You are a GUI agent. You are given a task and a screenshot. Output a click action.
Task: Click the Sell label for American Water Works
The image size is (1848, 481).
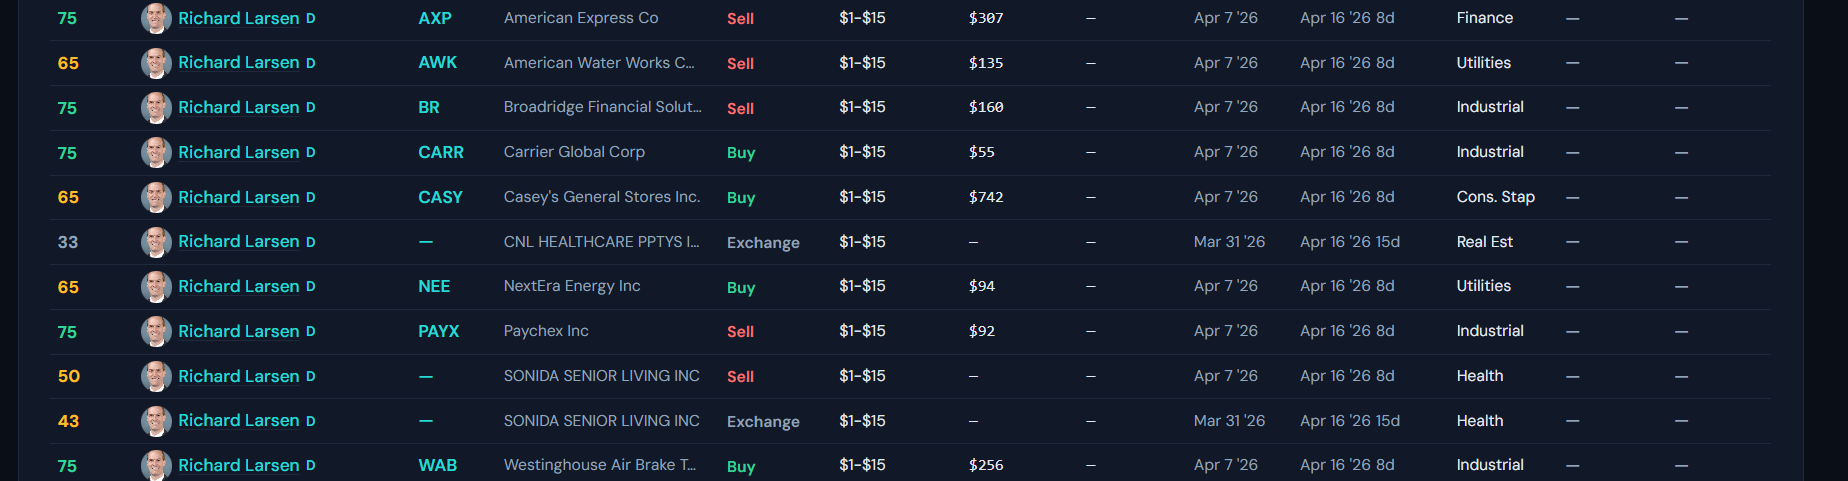click(x=740, y=63)
